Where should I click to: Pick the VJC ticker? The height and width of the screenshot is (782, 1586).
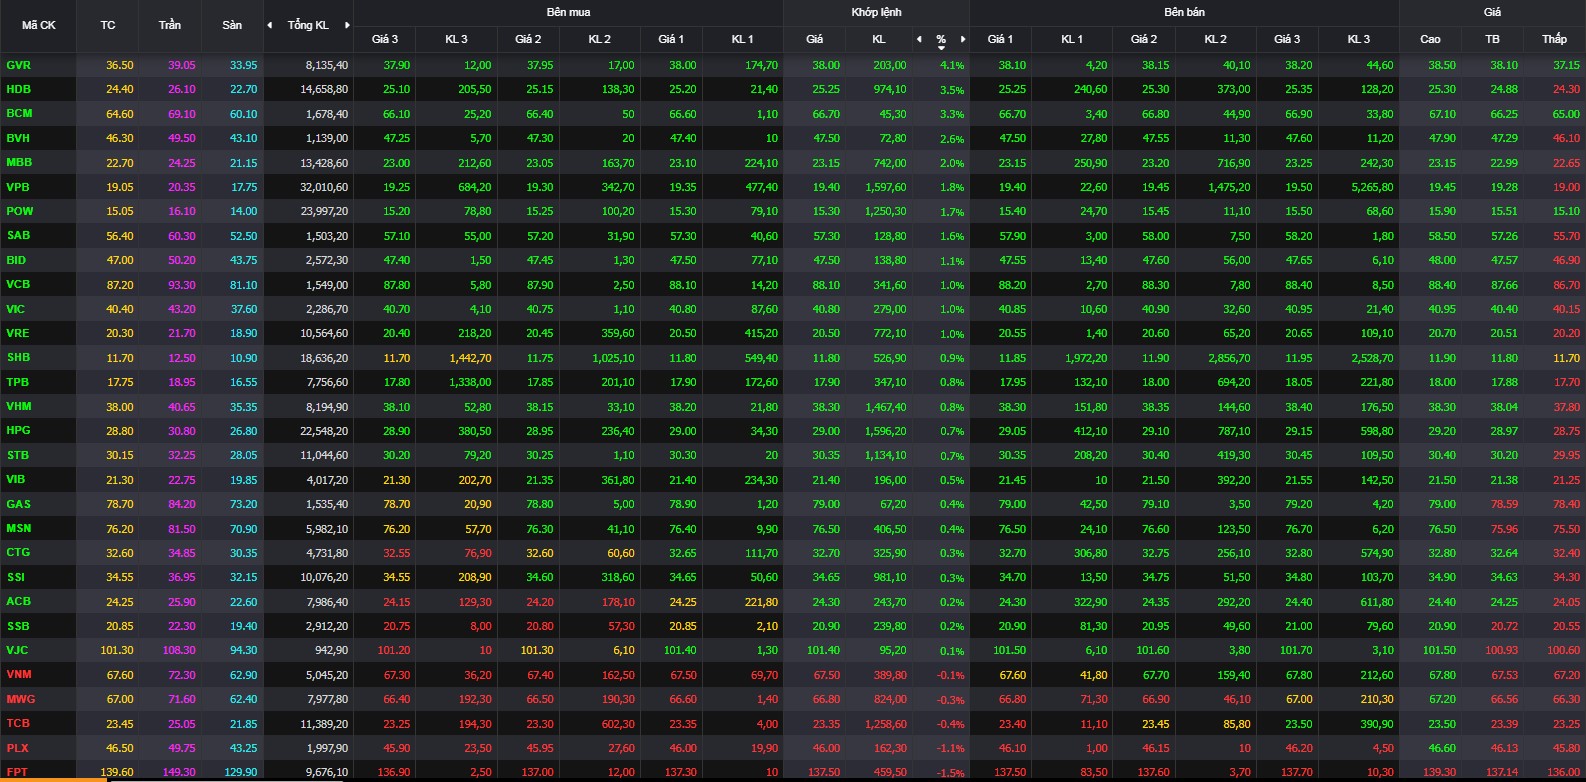click(17, 650)
